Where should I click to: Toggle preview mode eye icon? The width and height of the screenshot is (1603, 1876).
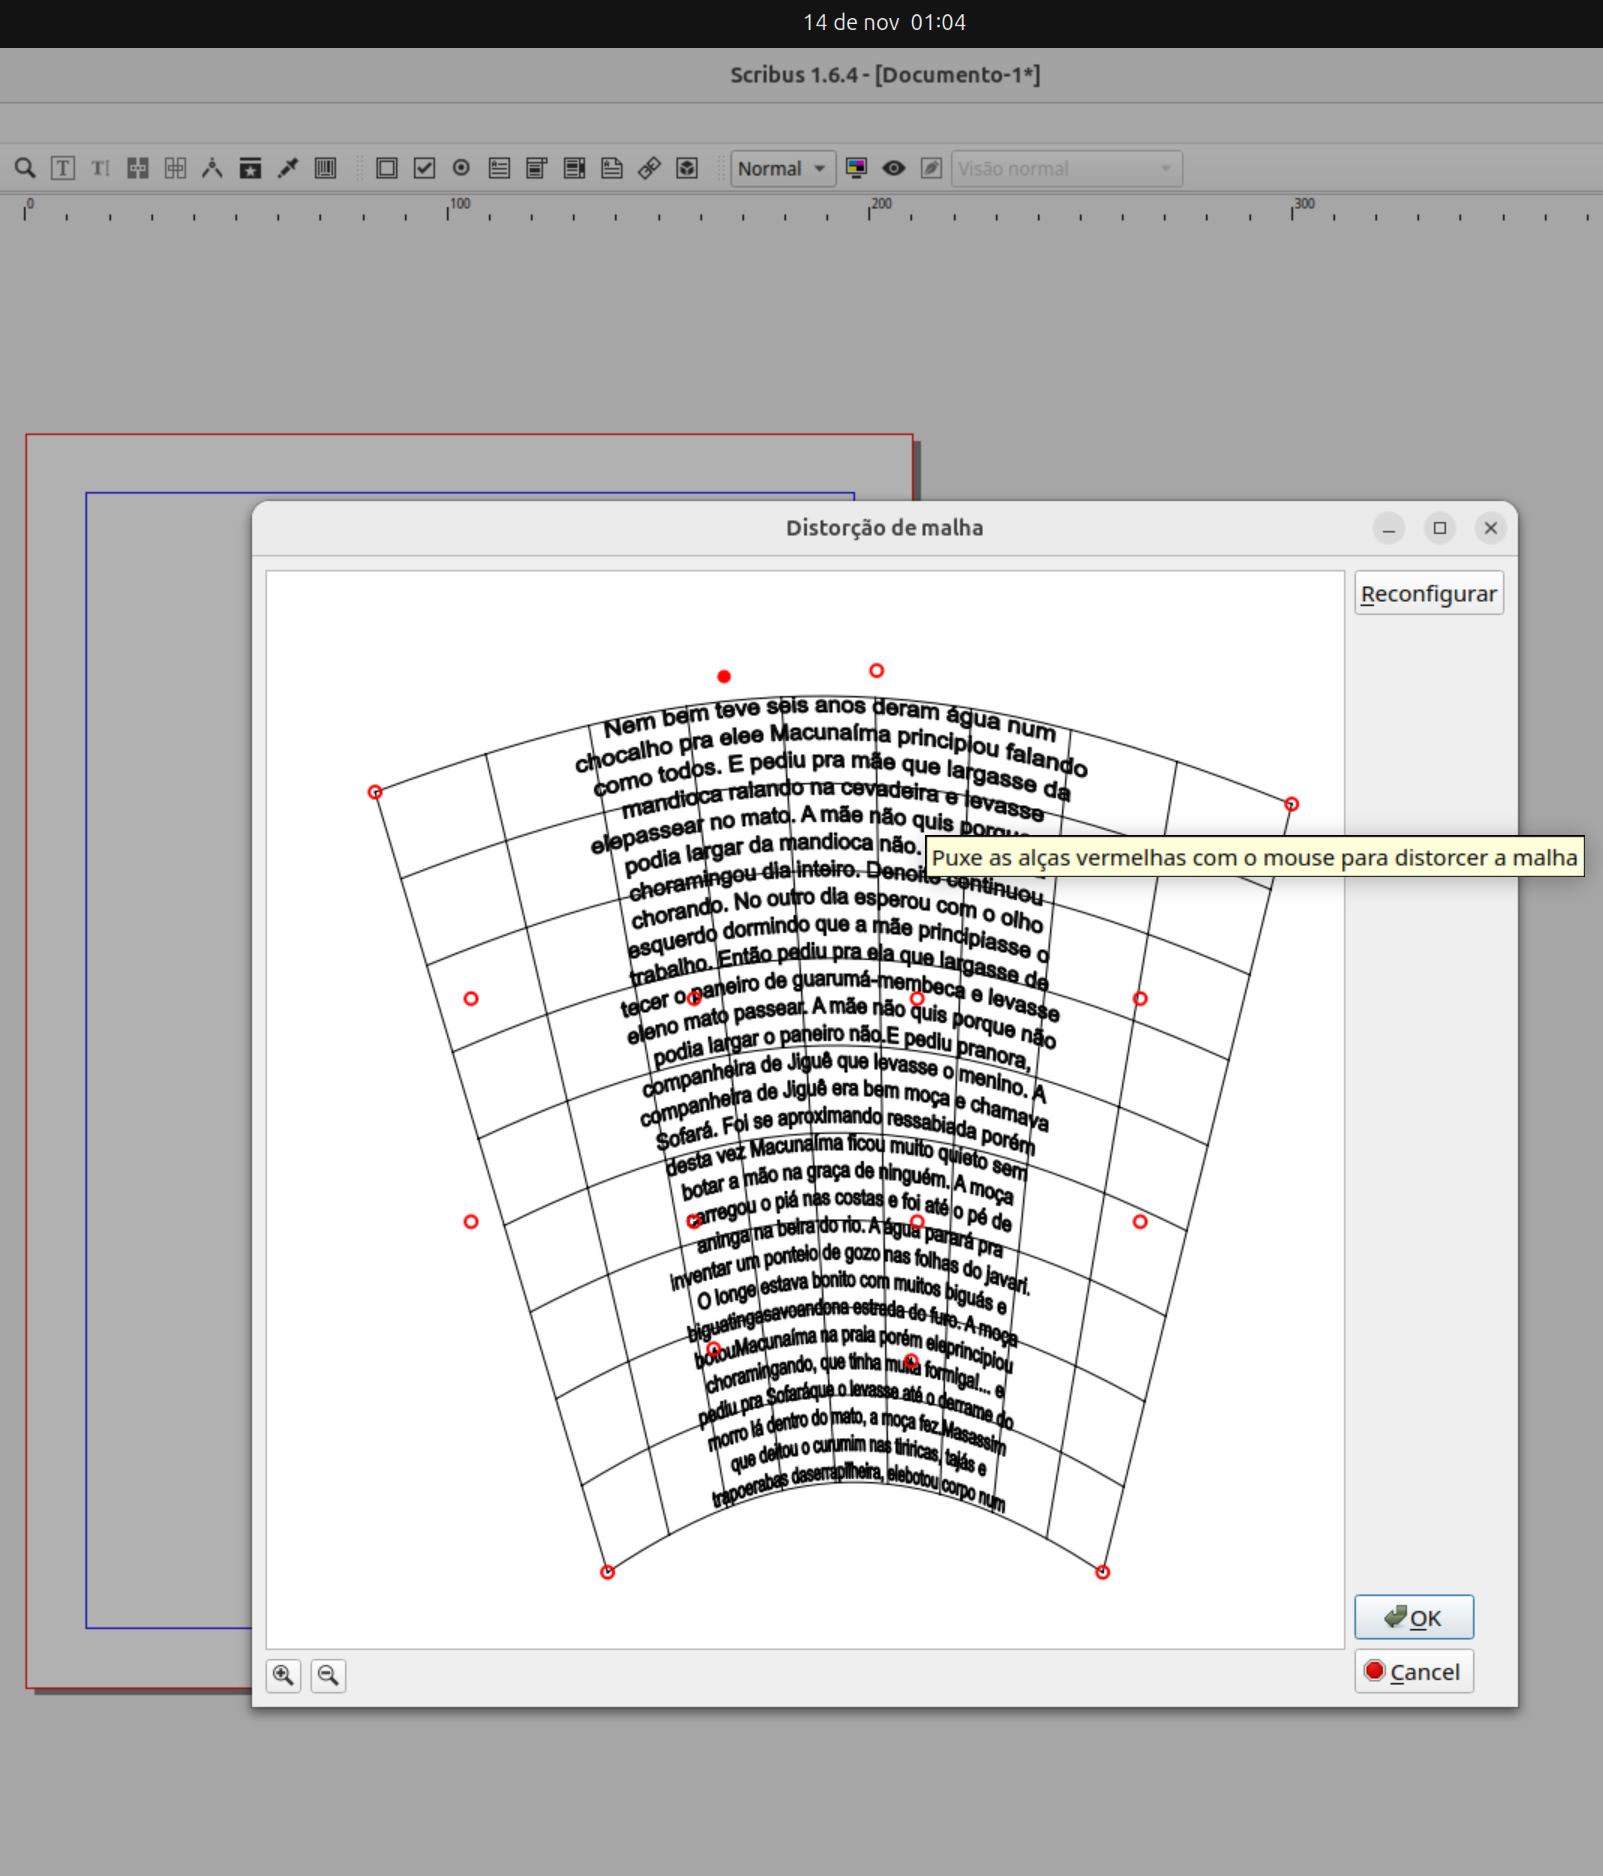893,168
